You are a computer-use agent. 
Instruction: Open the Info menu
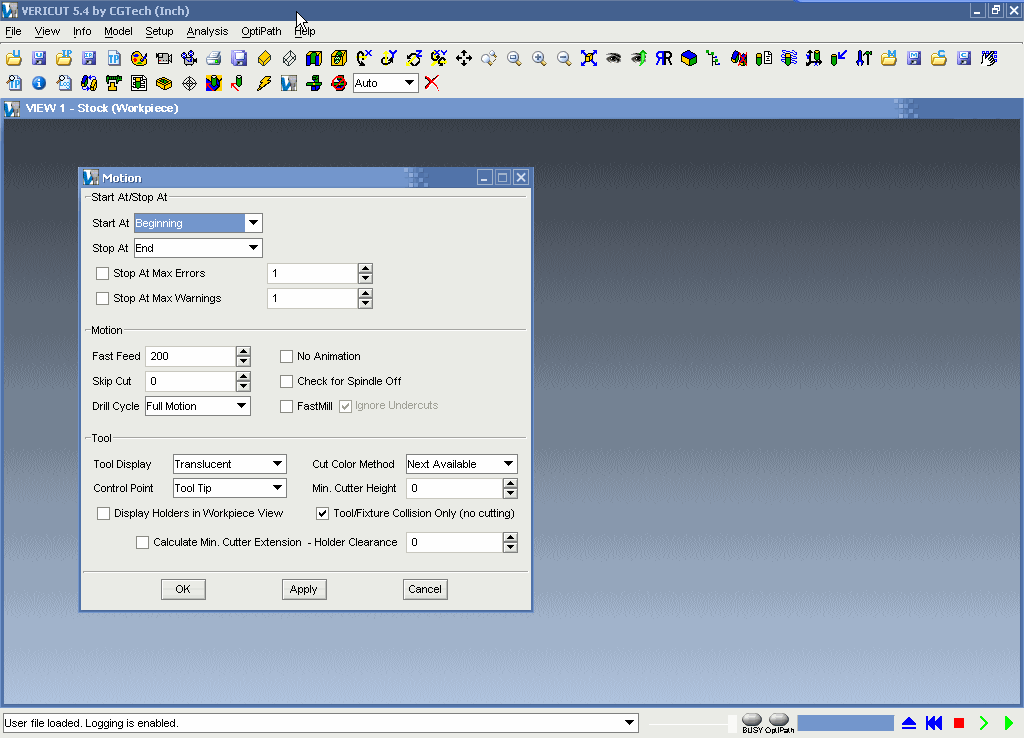point(82,31)
